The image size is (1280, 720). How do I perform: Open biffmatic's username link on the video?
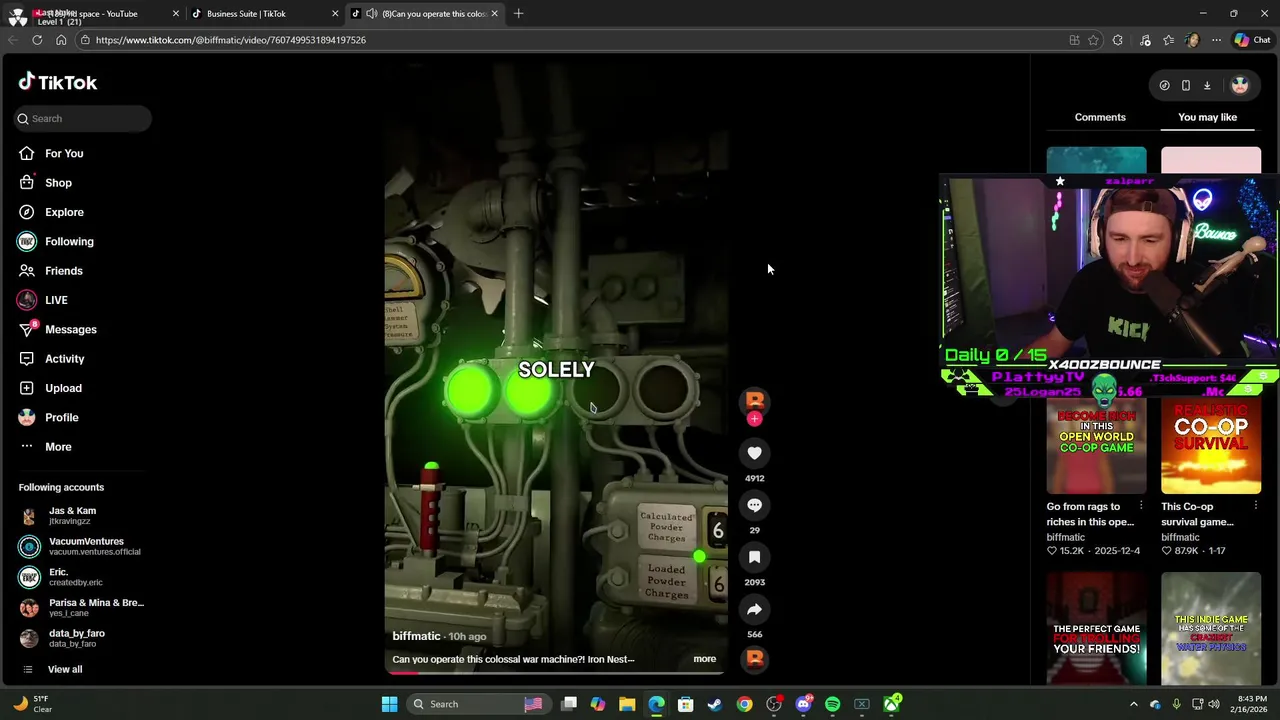tap(416, 636)
